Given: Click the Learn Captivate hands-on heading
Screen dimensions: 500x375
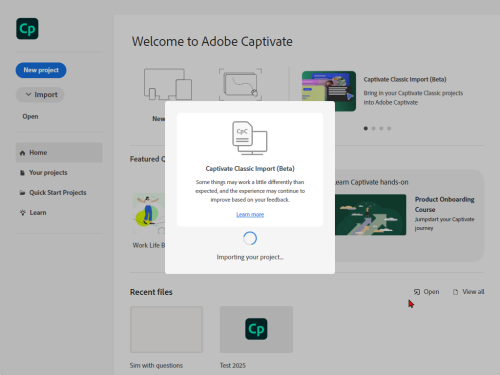Looking at the screenshot, I should (372, 182).
